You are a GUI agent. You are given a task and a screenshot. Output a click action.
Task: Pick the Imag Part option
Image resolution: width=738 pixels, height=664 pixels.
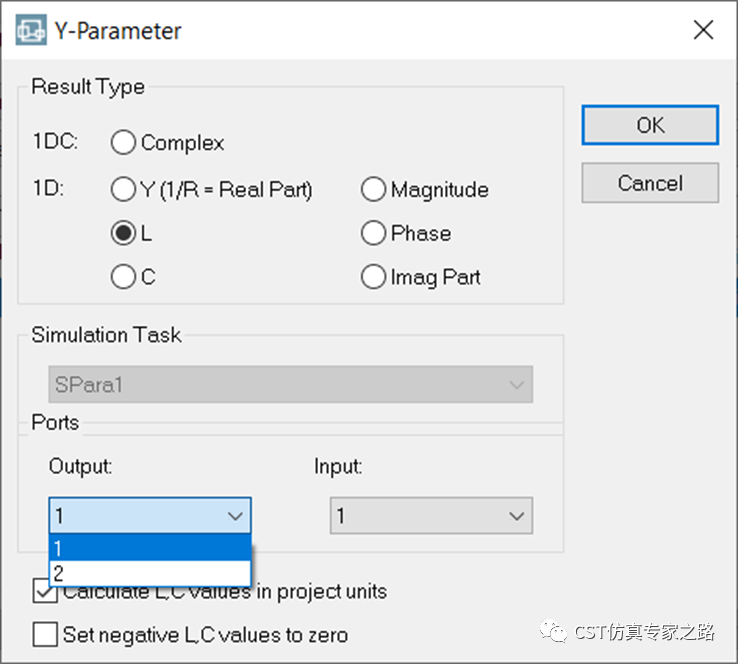374,277
